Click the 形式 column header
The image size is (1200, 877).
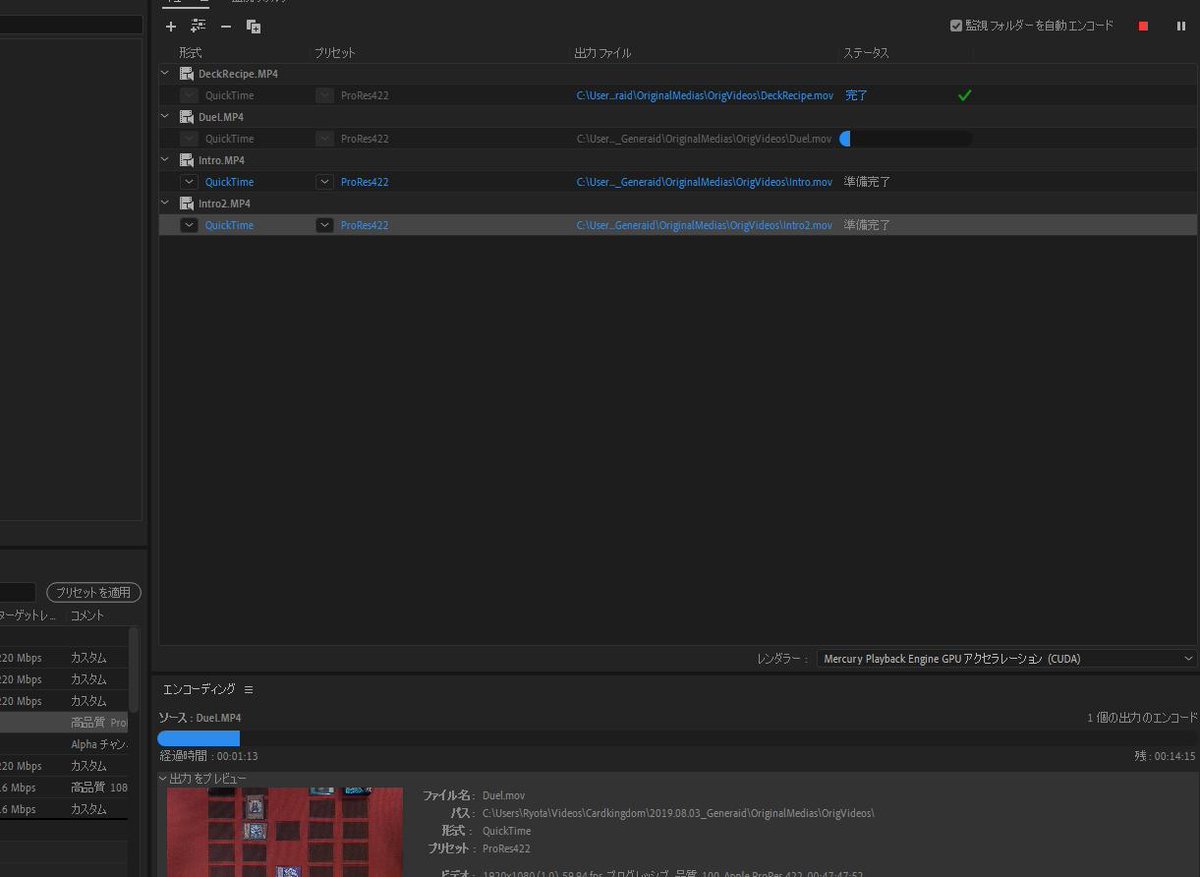(x=190, y=53)
